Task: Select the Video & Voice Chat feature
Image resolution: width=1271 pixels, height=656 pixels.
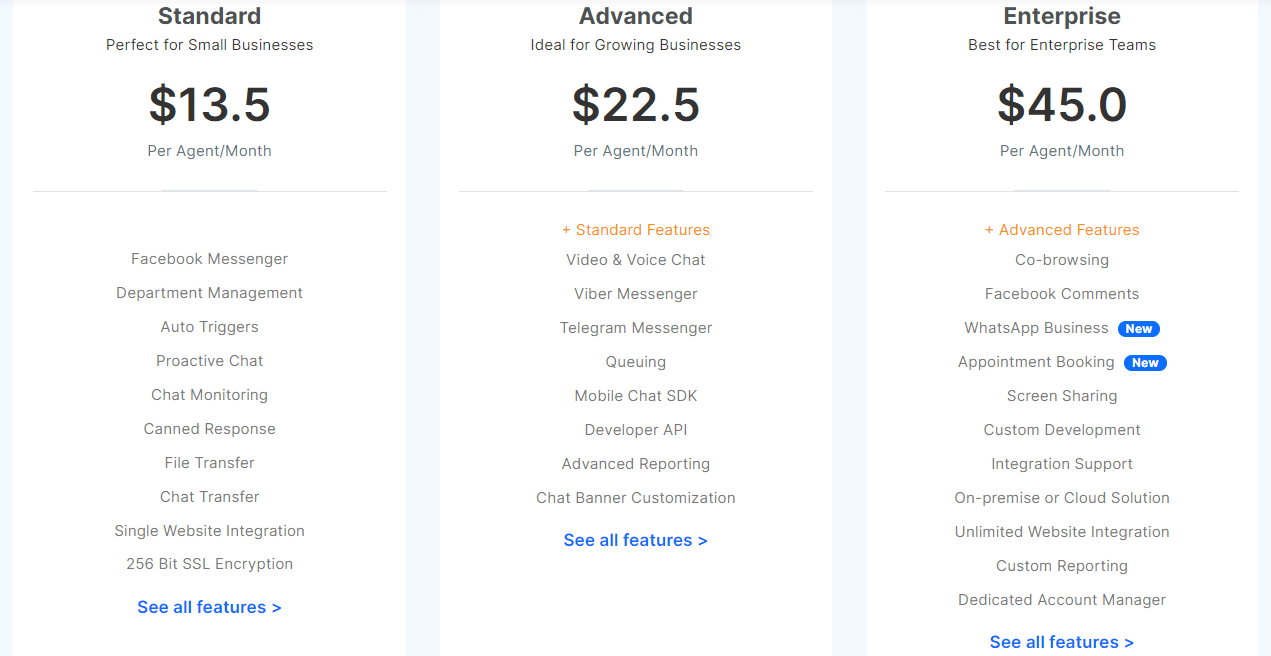Action: click(635, 259)
